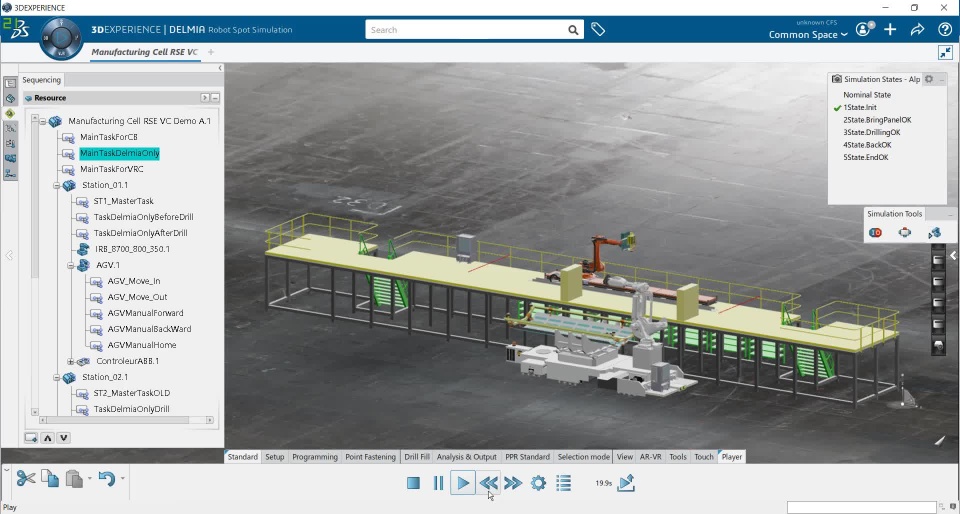This screenshot has height=514, width=960.
Task: Click the Undo arrow icon
Action: click(107, 478)
